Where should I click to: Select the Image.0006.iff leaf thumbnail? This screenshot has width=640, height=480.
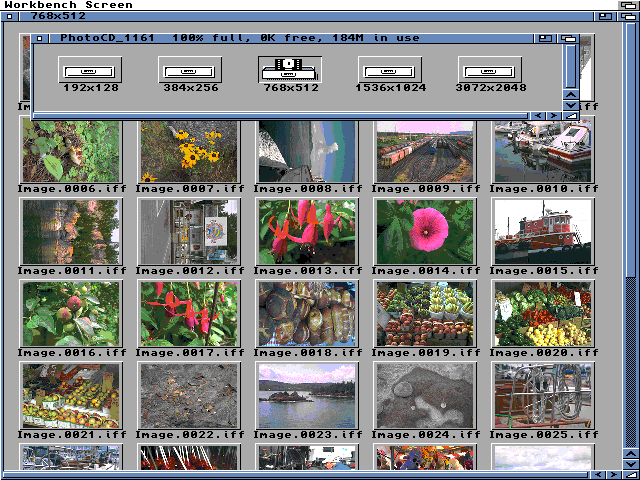coord(71,150)
